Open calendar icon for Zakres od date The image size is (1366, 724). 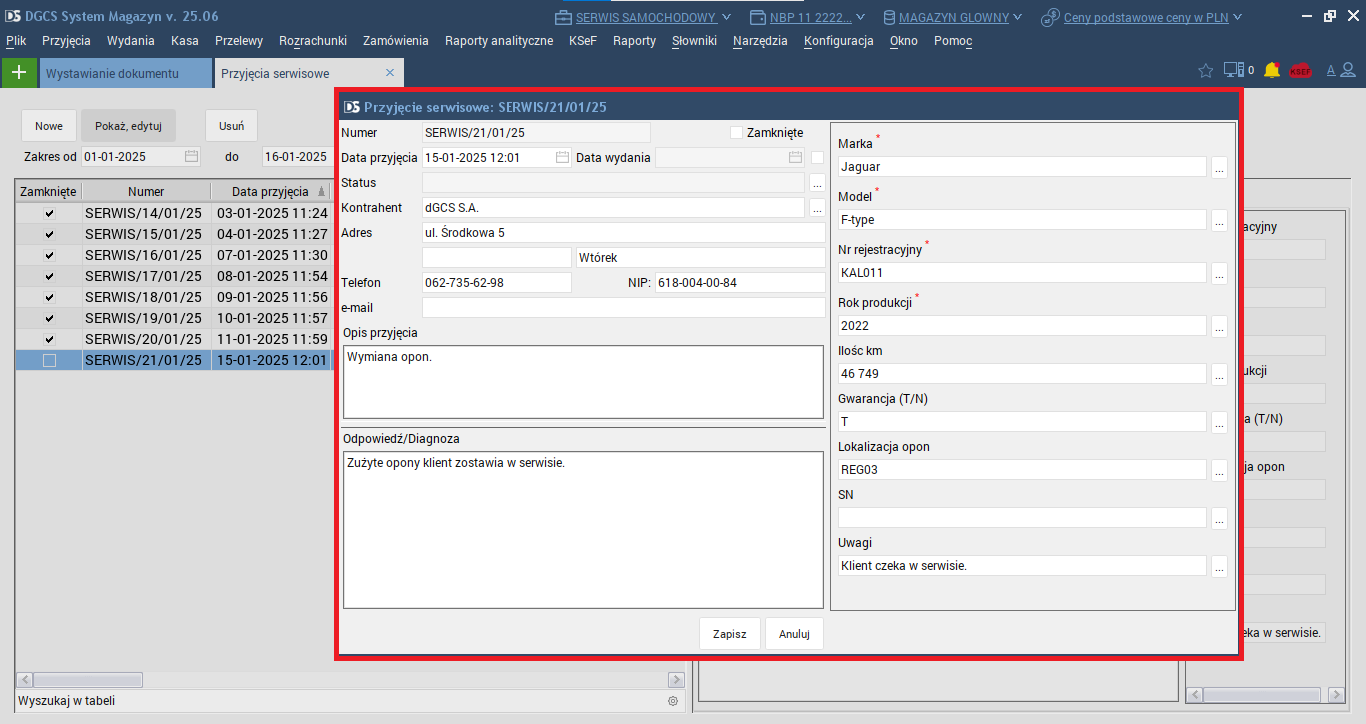191,157
